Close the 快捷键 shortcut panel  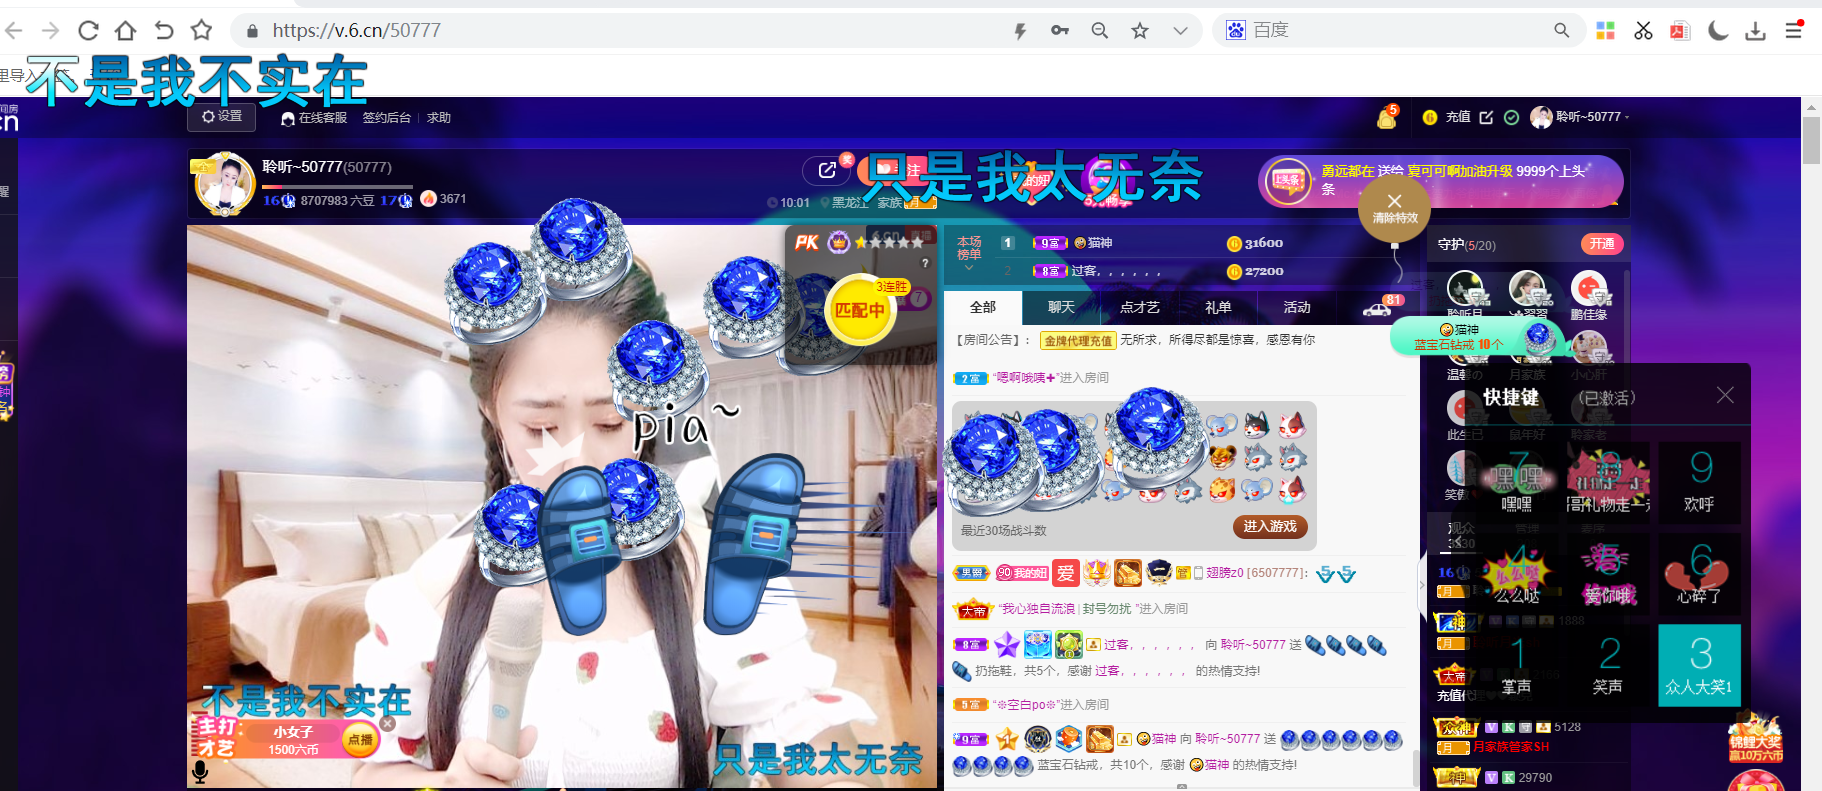[1725, 395]
